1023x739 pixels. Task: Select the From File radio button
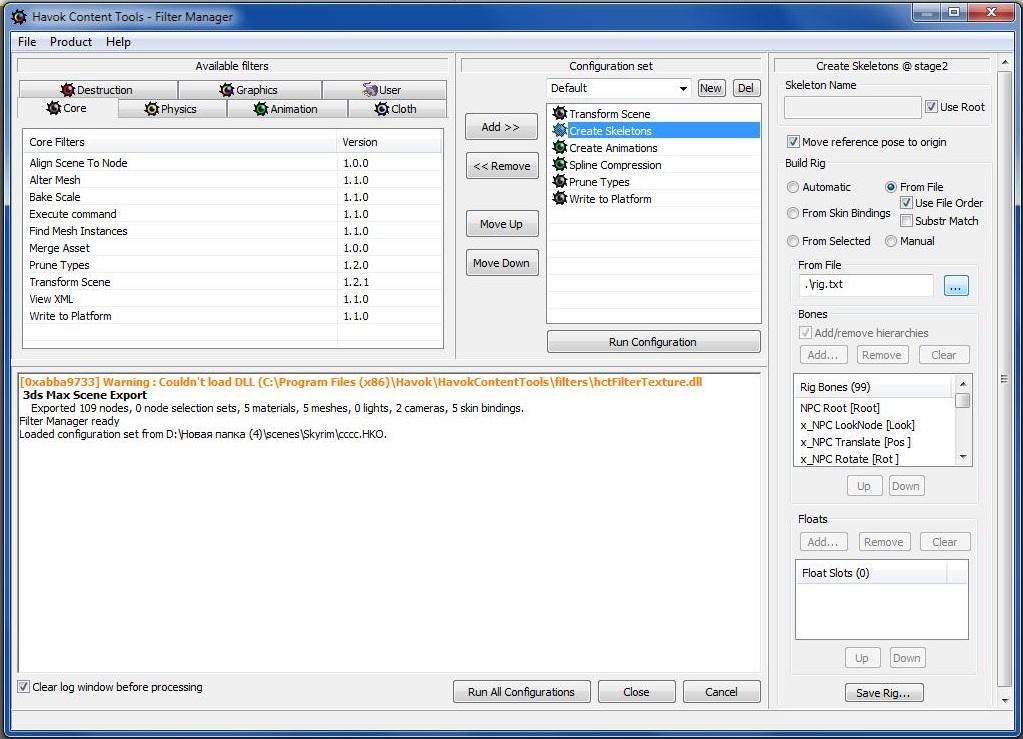tap(891, 187)
